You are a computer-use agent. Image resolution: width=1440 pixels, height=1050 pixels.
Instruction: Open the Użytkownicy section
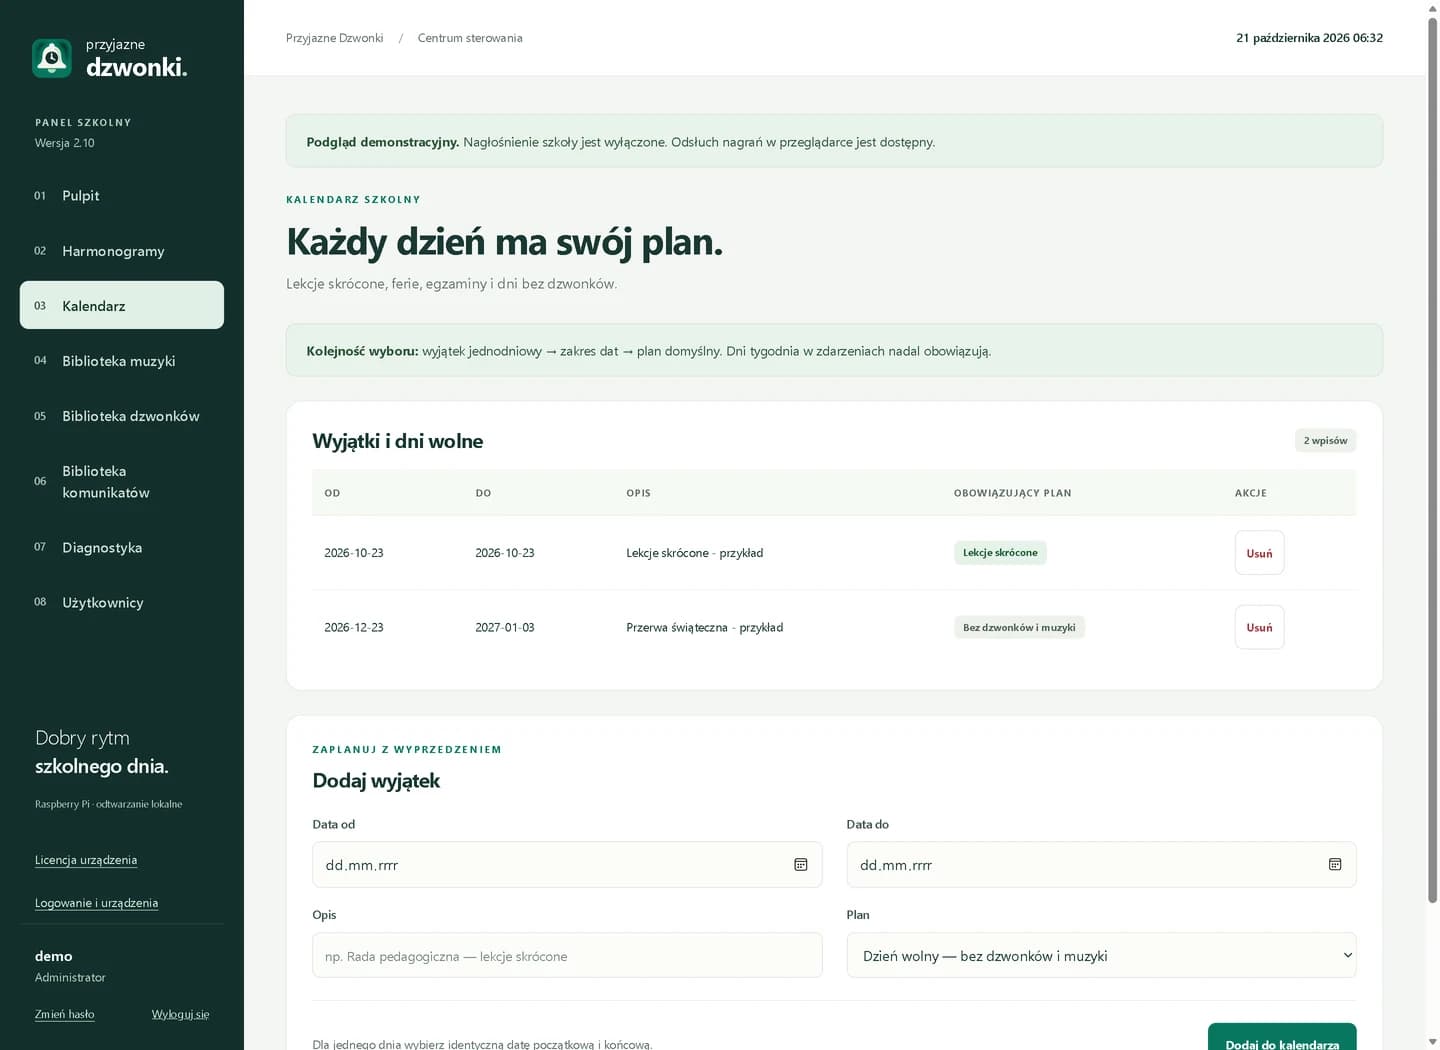pos(122,602)
